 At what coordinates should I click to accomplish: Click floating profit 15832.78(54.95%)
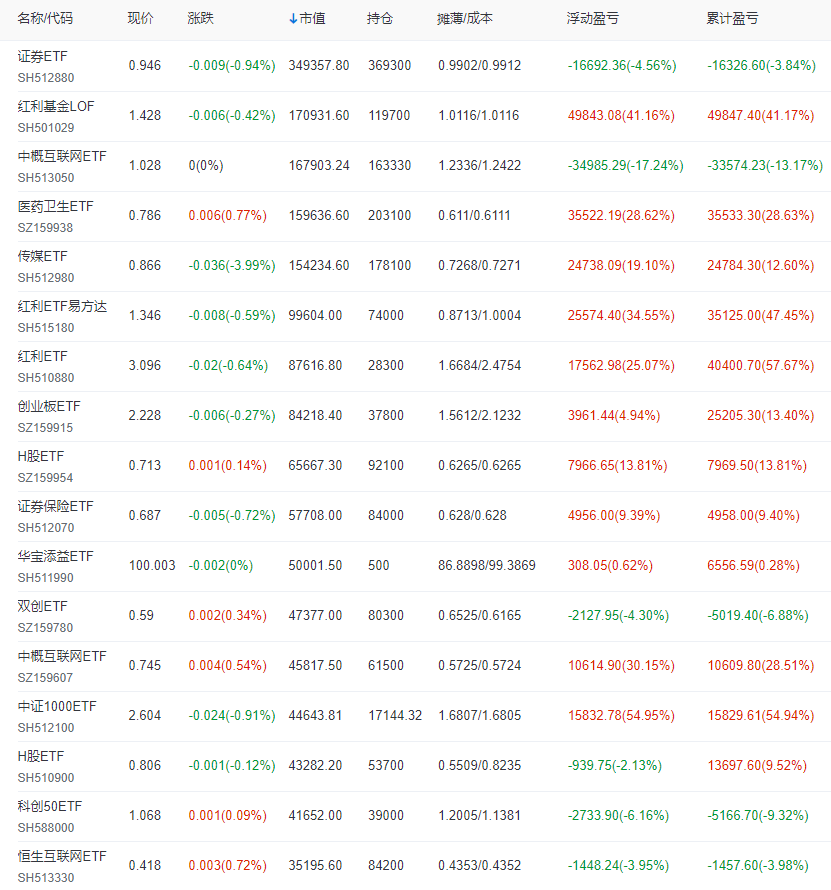pos(622,715)
